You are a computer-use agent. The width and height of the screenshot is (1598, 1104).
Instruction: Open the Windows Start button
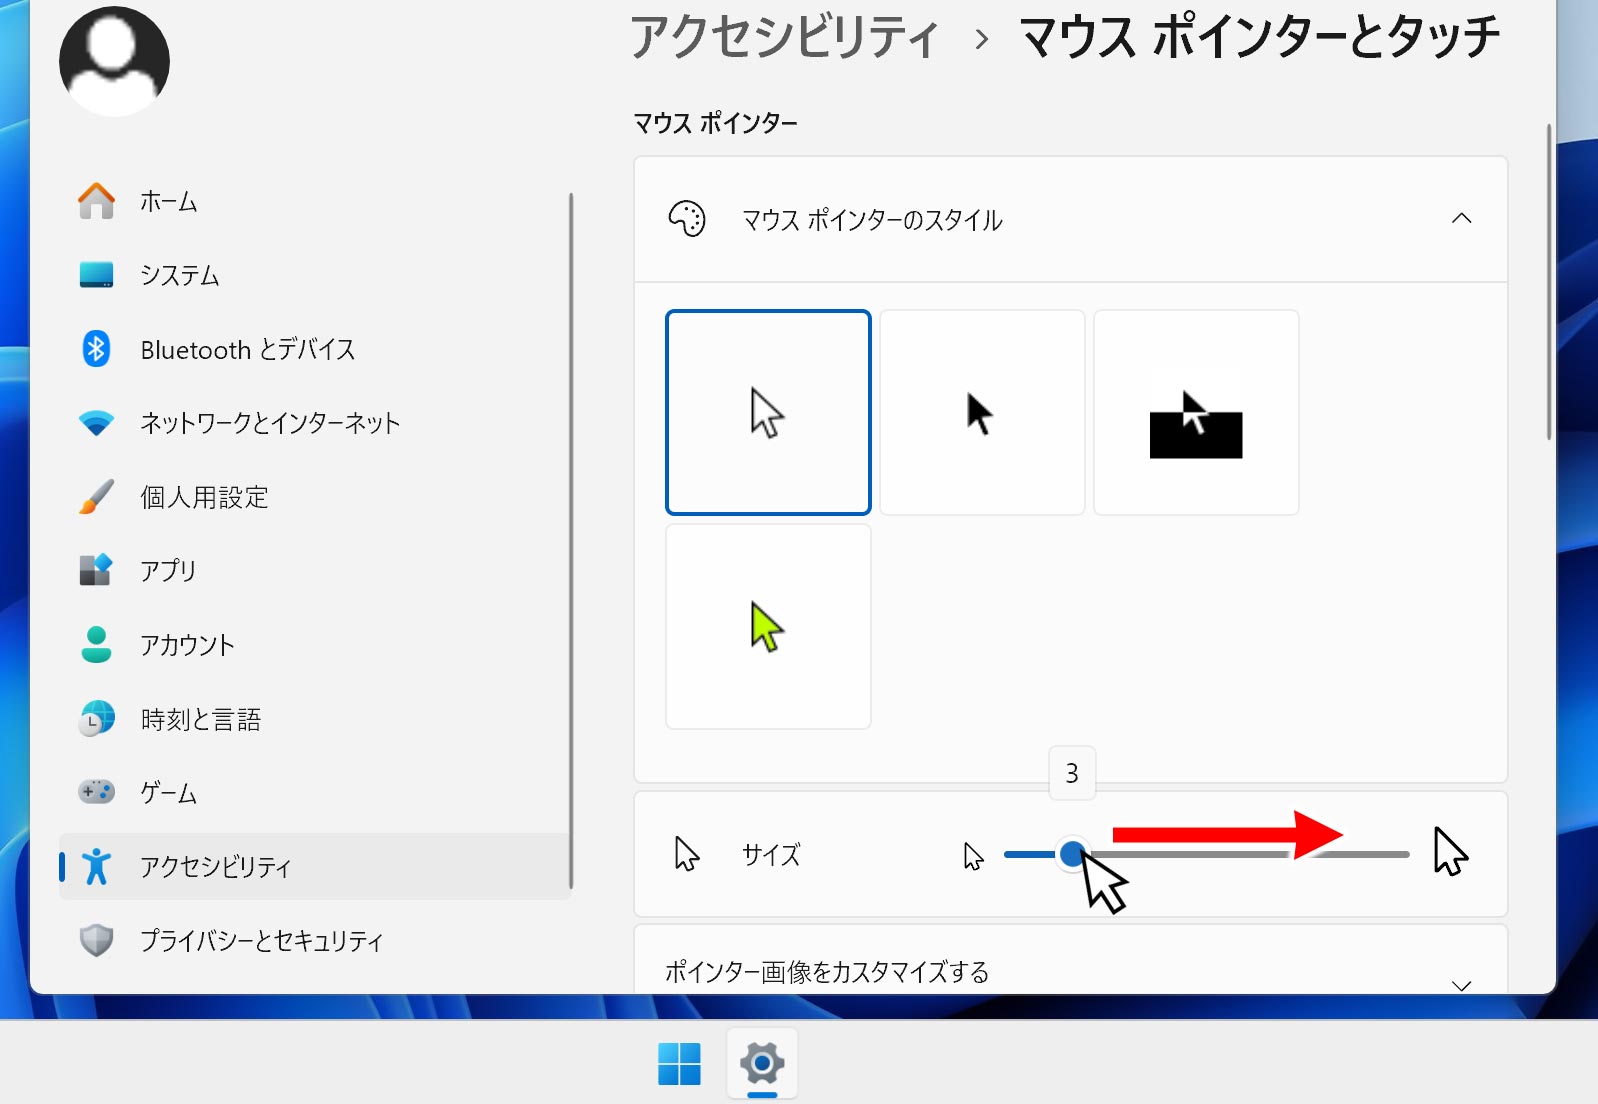[x=679, y=1063]
